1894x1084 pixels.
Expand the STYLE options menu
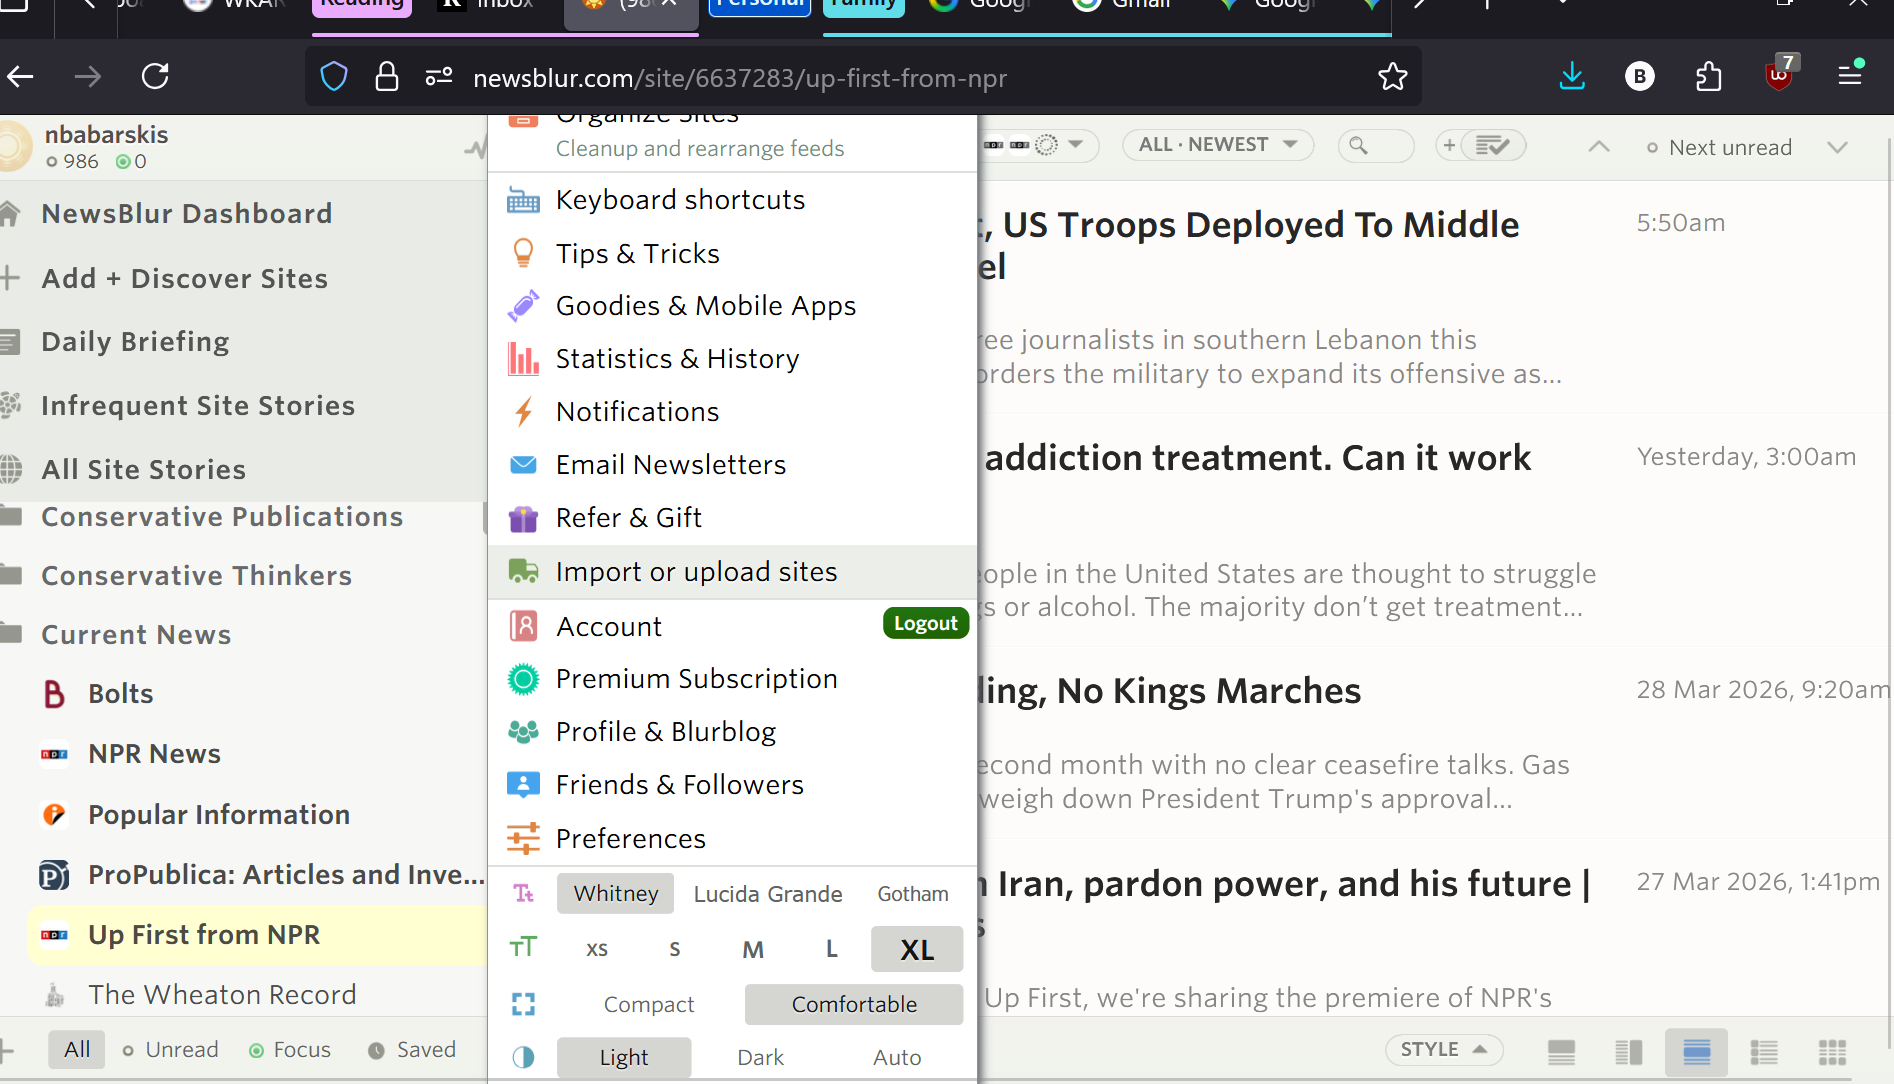point(1442,1049)
